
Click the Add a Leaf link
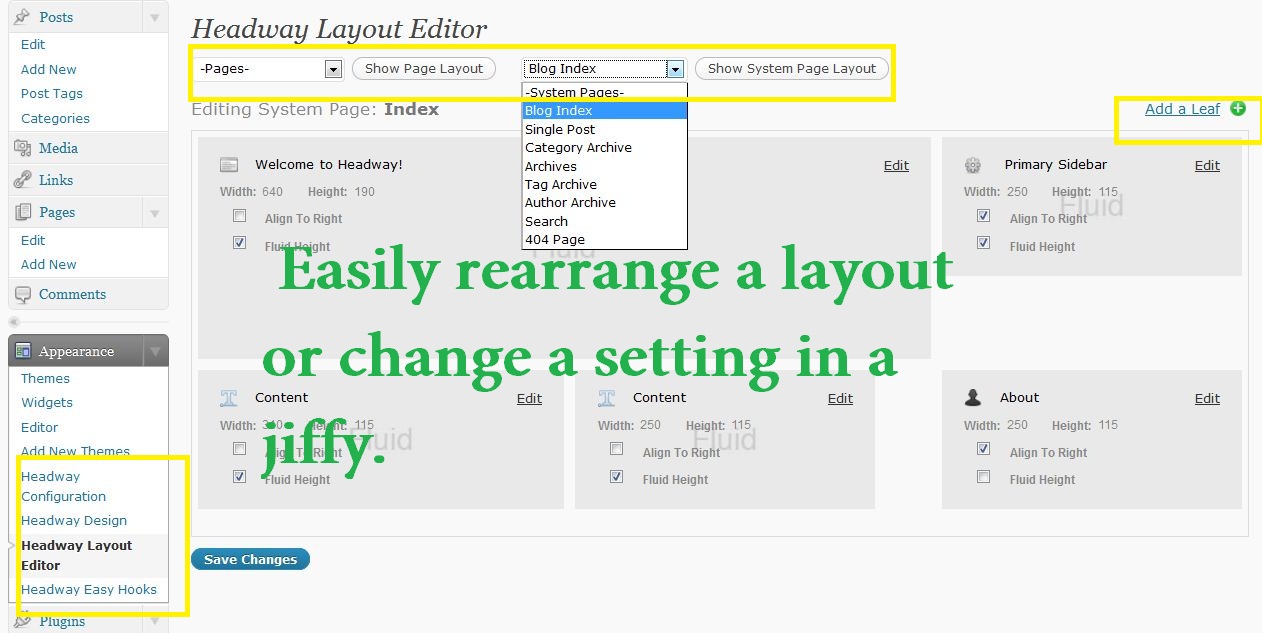pyautogui.click(x=1182, y=109)
